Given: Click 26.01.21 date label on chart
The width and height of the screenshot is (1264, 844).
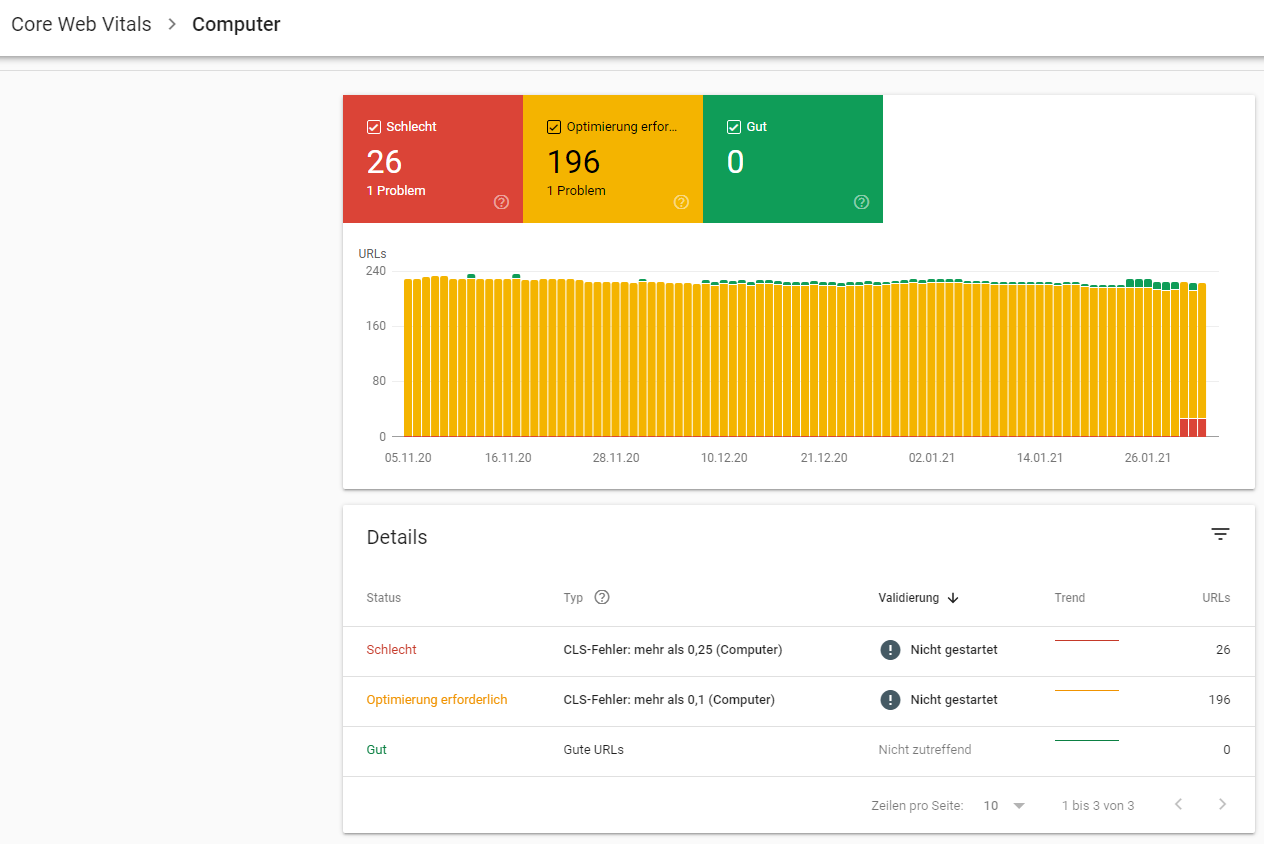Looking at the screenshot, I should click(x=1148, y=458).
